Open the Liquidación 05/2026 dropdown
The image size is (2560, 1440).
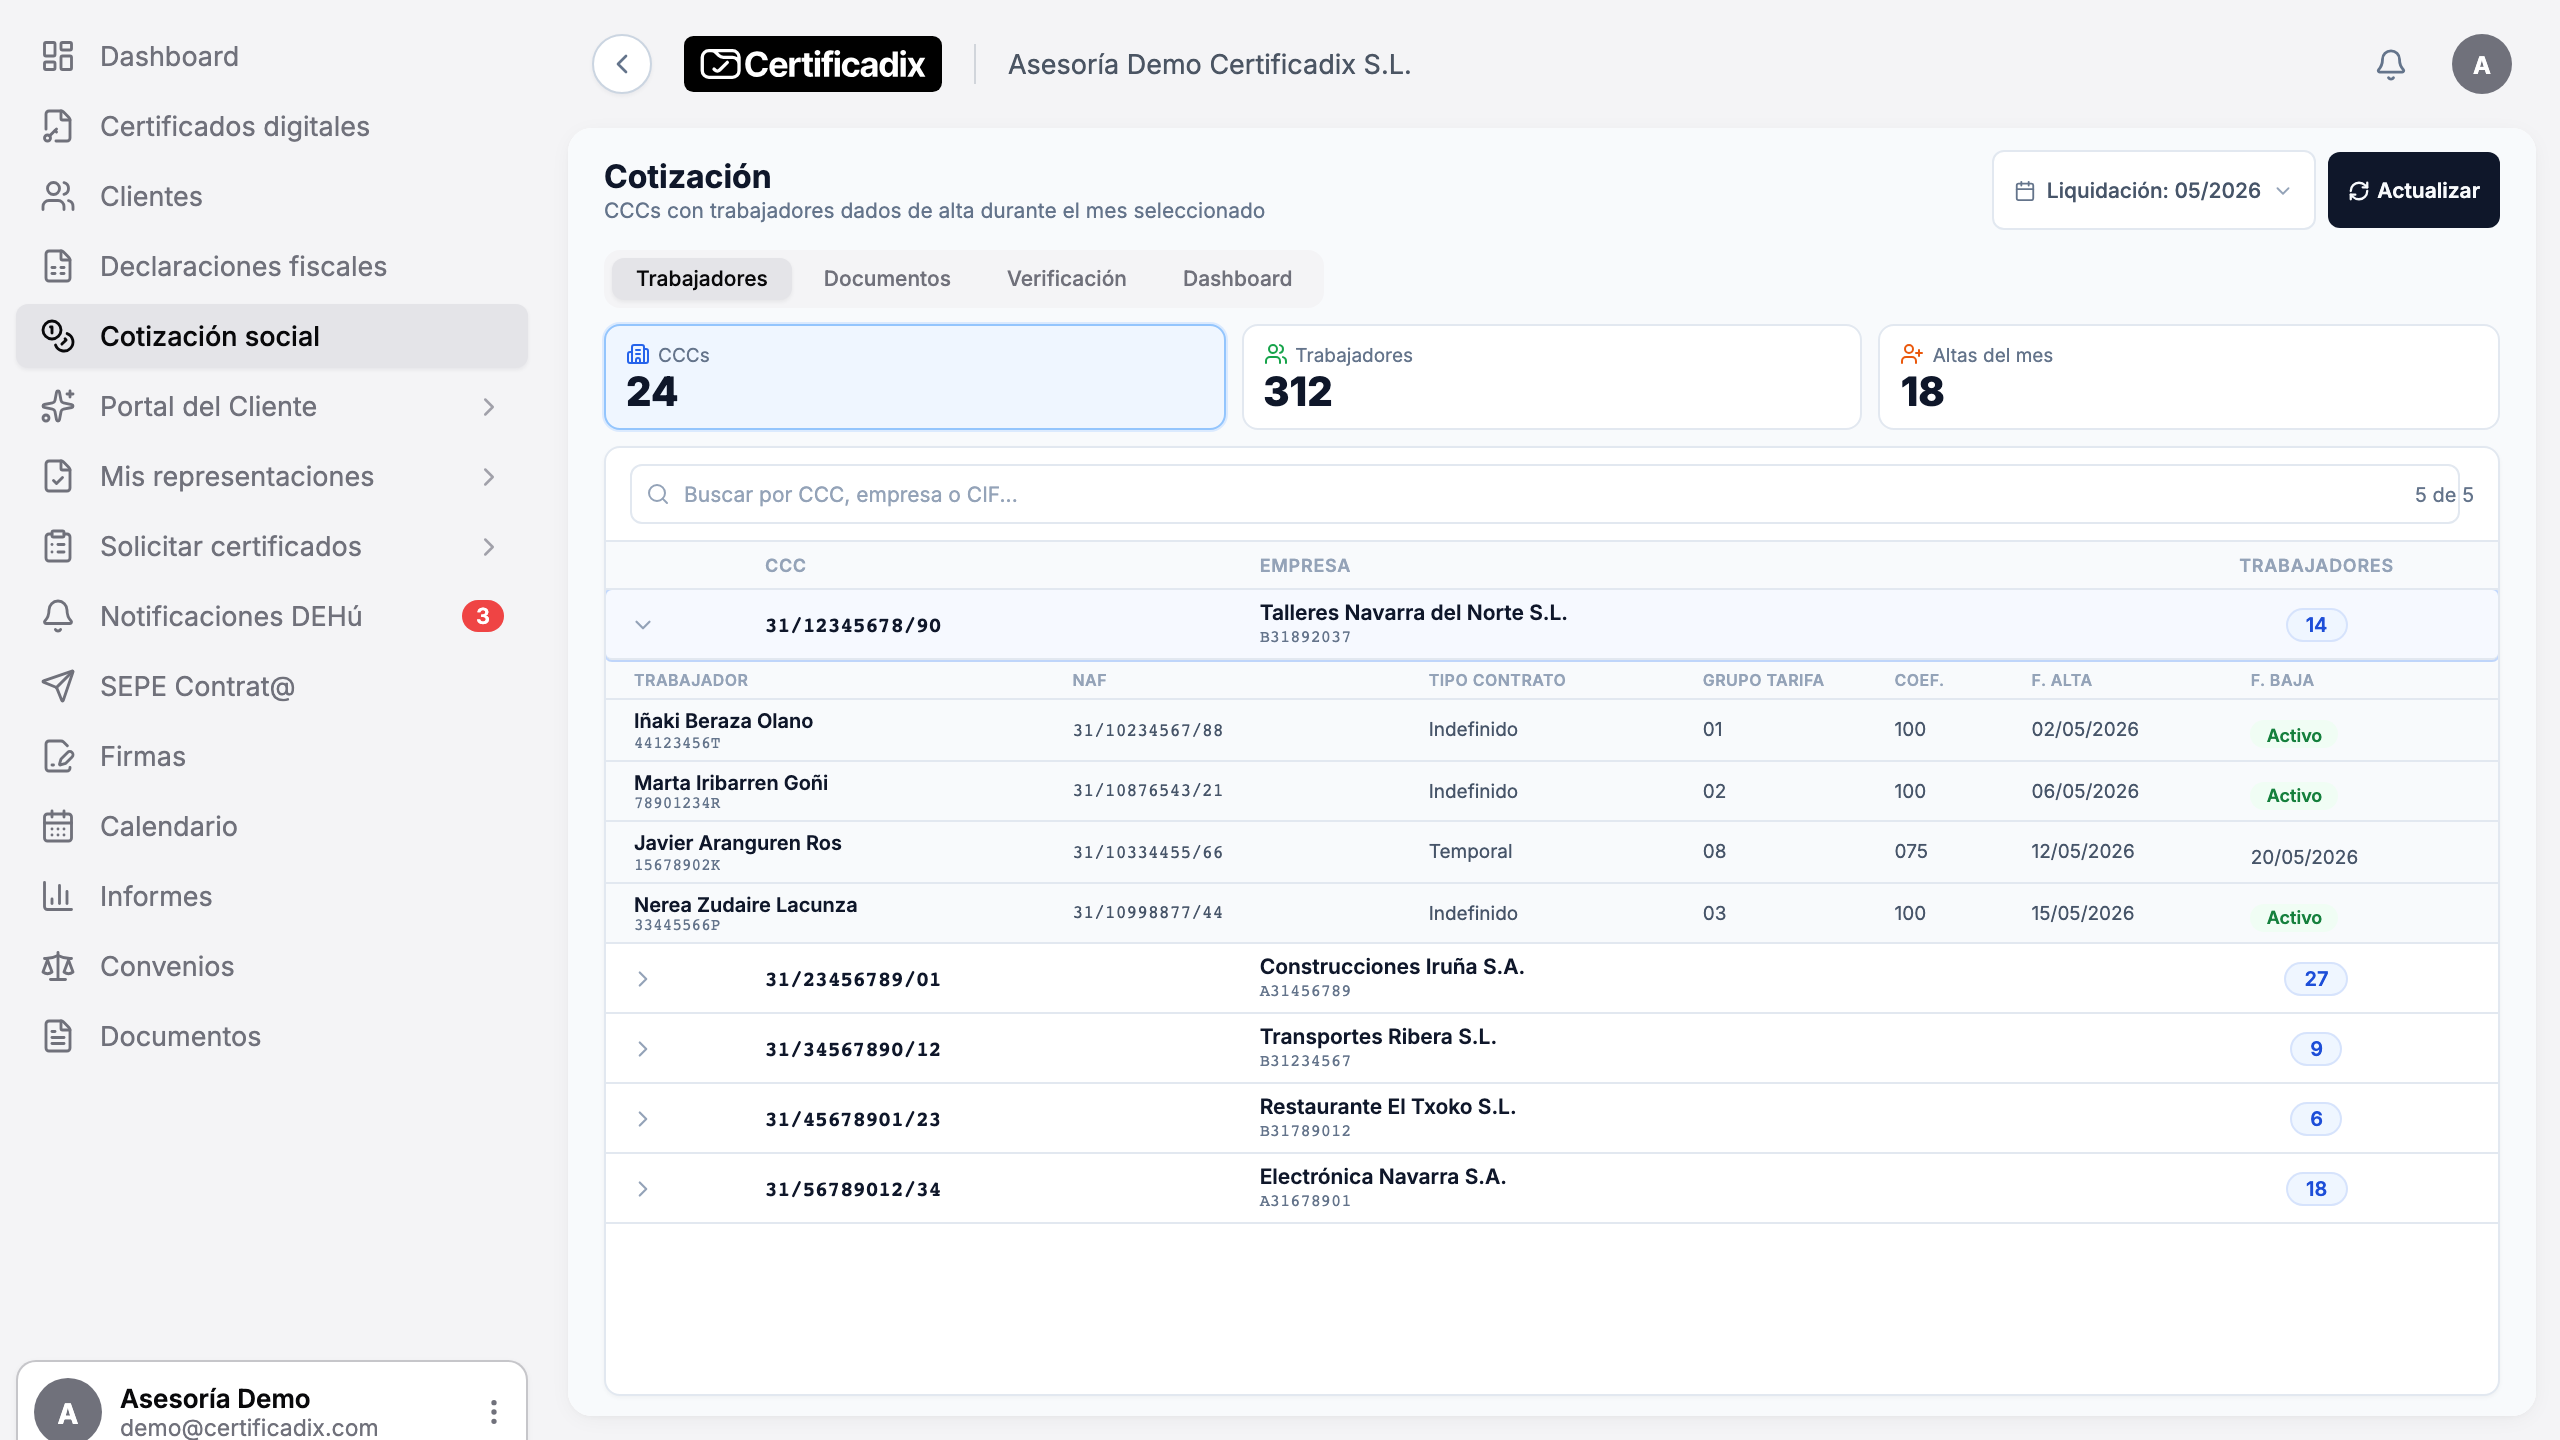pos(2153,190)
